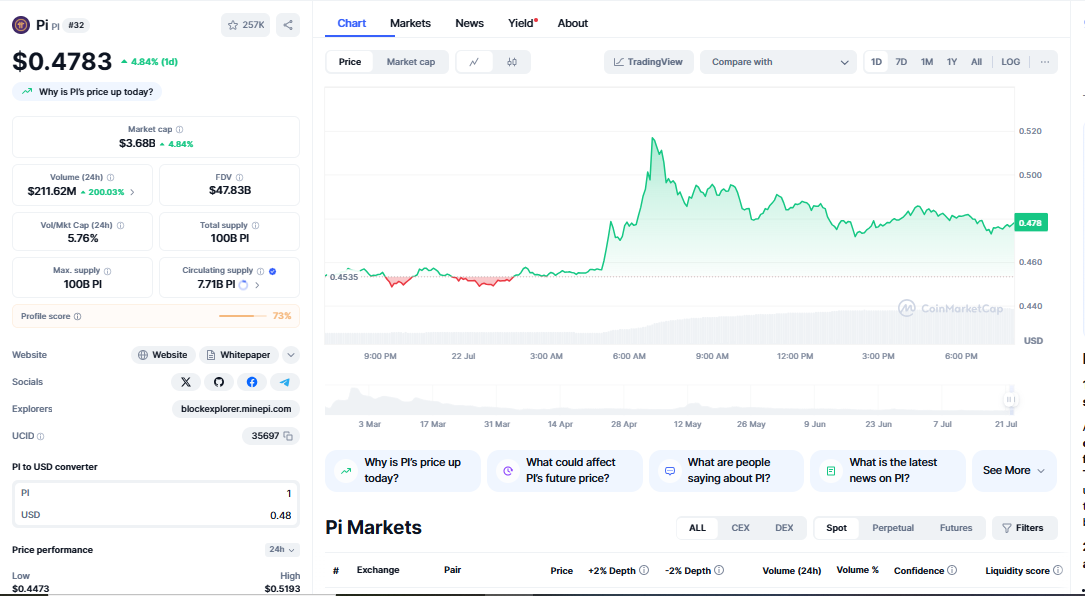
Task: Open the Whitepaper link
Action: point(239,355)
